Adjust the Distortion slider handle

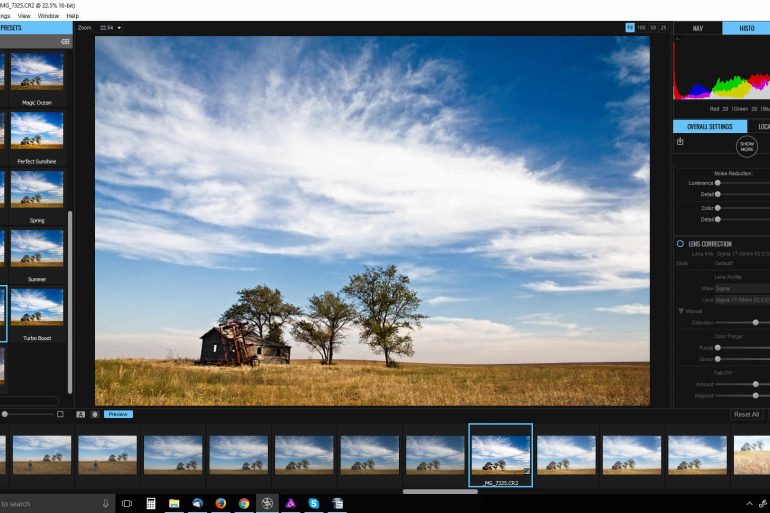coord(756,323)
